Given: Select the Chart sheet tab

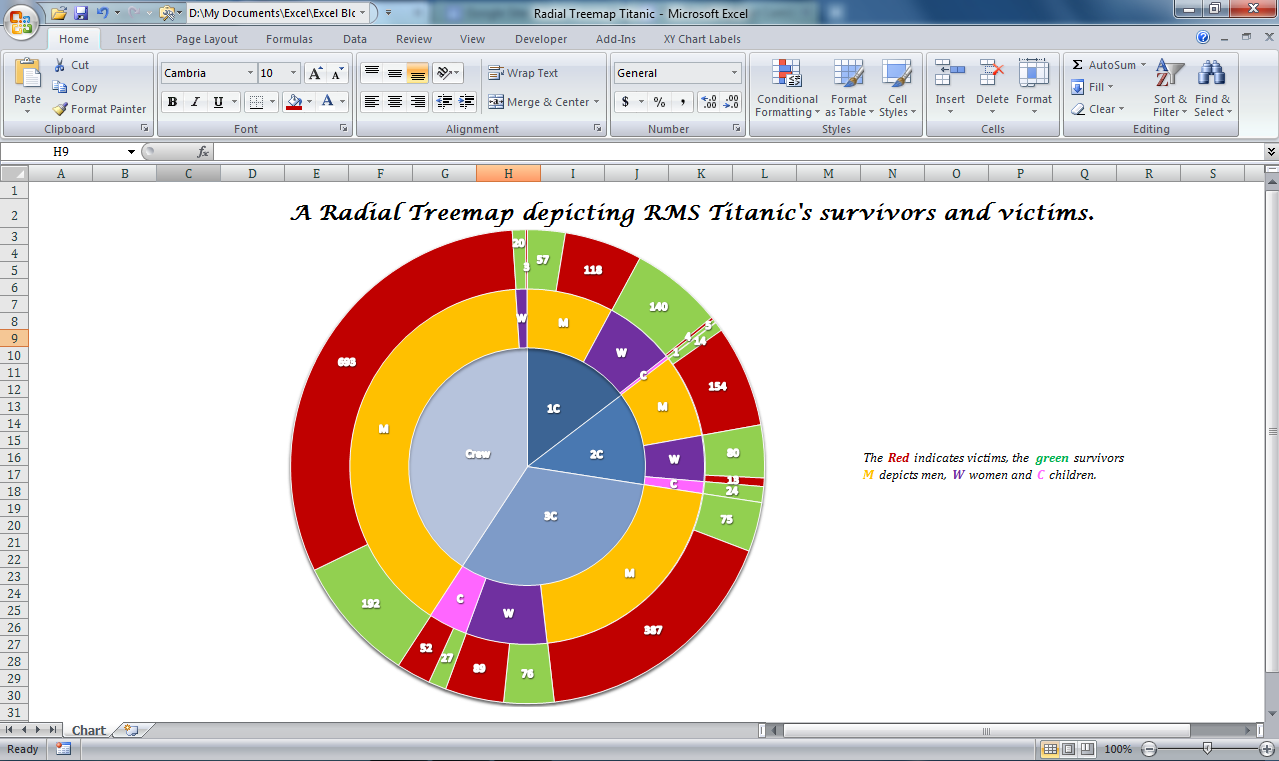Looking at the screenshot, I should tap(88, 730).
